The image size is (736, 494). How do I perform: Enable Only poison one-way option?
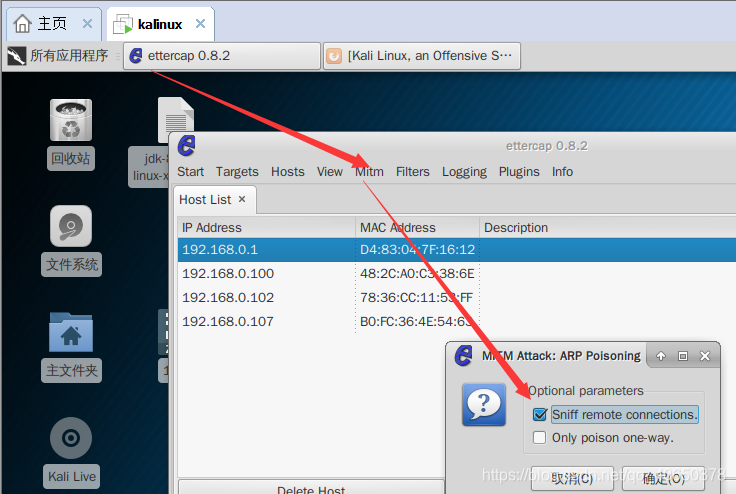coord(540,438)
